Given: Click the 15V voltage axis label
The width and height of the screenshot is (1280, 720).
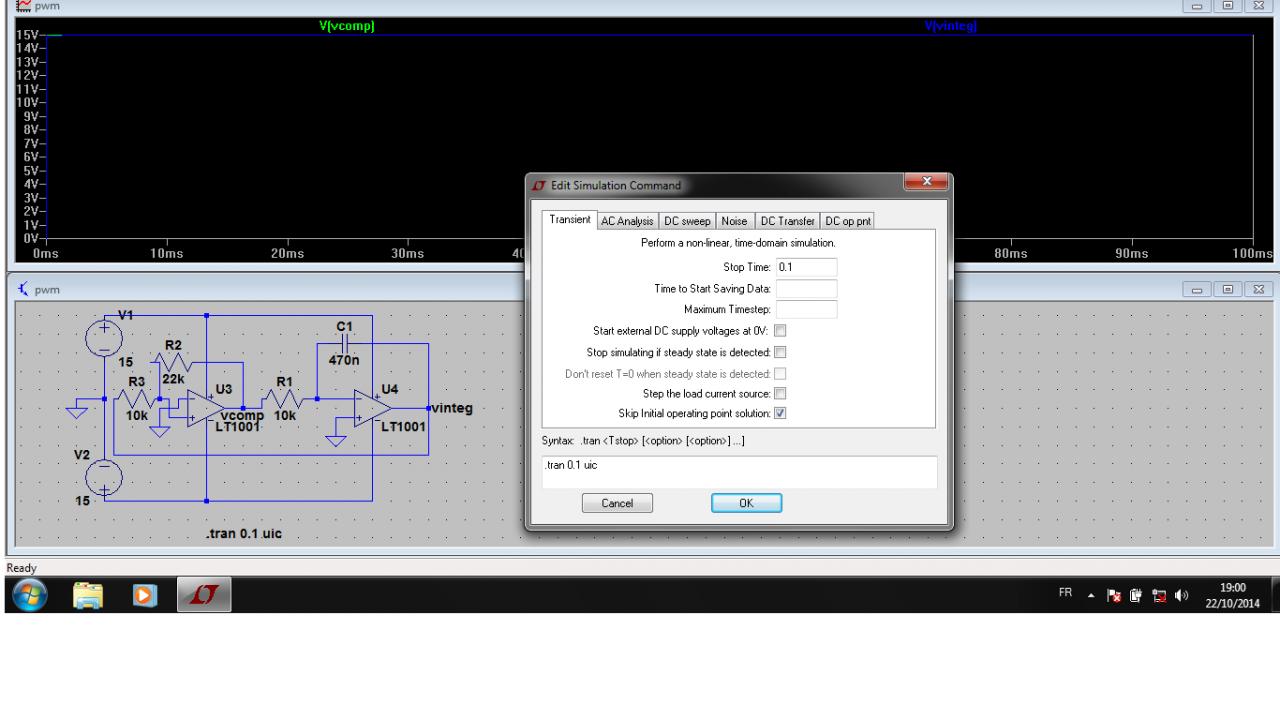Looking at the screenshot, I should pos(27,37).
